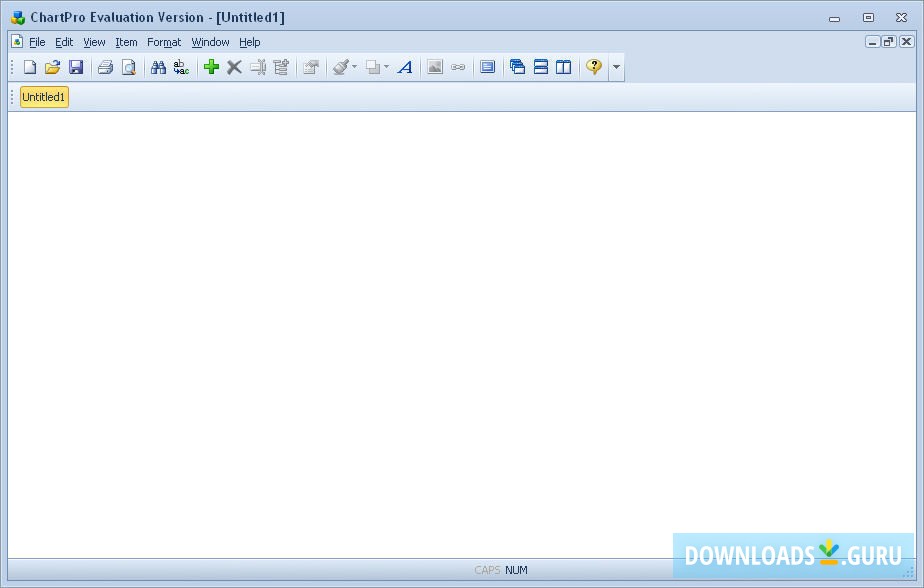This screenshot has width=924, height=588.
Task: Insert a picture with the image icon
Action: [435, 67]
